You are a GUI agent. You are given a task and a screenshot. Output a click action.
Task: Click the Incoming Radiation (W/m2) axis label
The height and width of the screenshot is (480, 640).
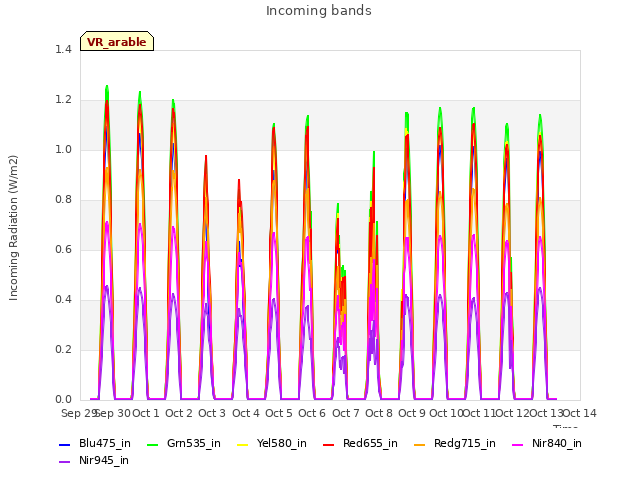click(x=13, y=228)
